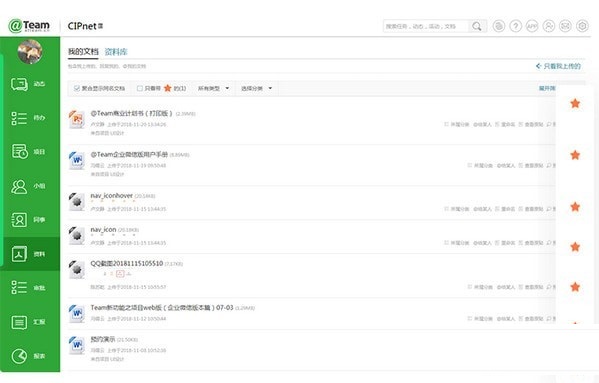Screen dimensions: 599x383
Task: Click the blue expand filter link in filter bar
Action: coord(547,88)
